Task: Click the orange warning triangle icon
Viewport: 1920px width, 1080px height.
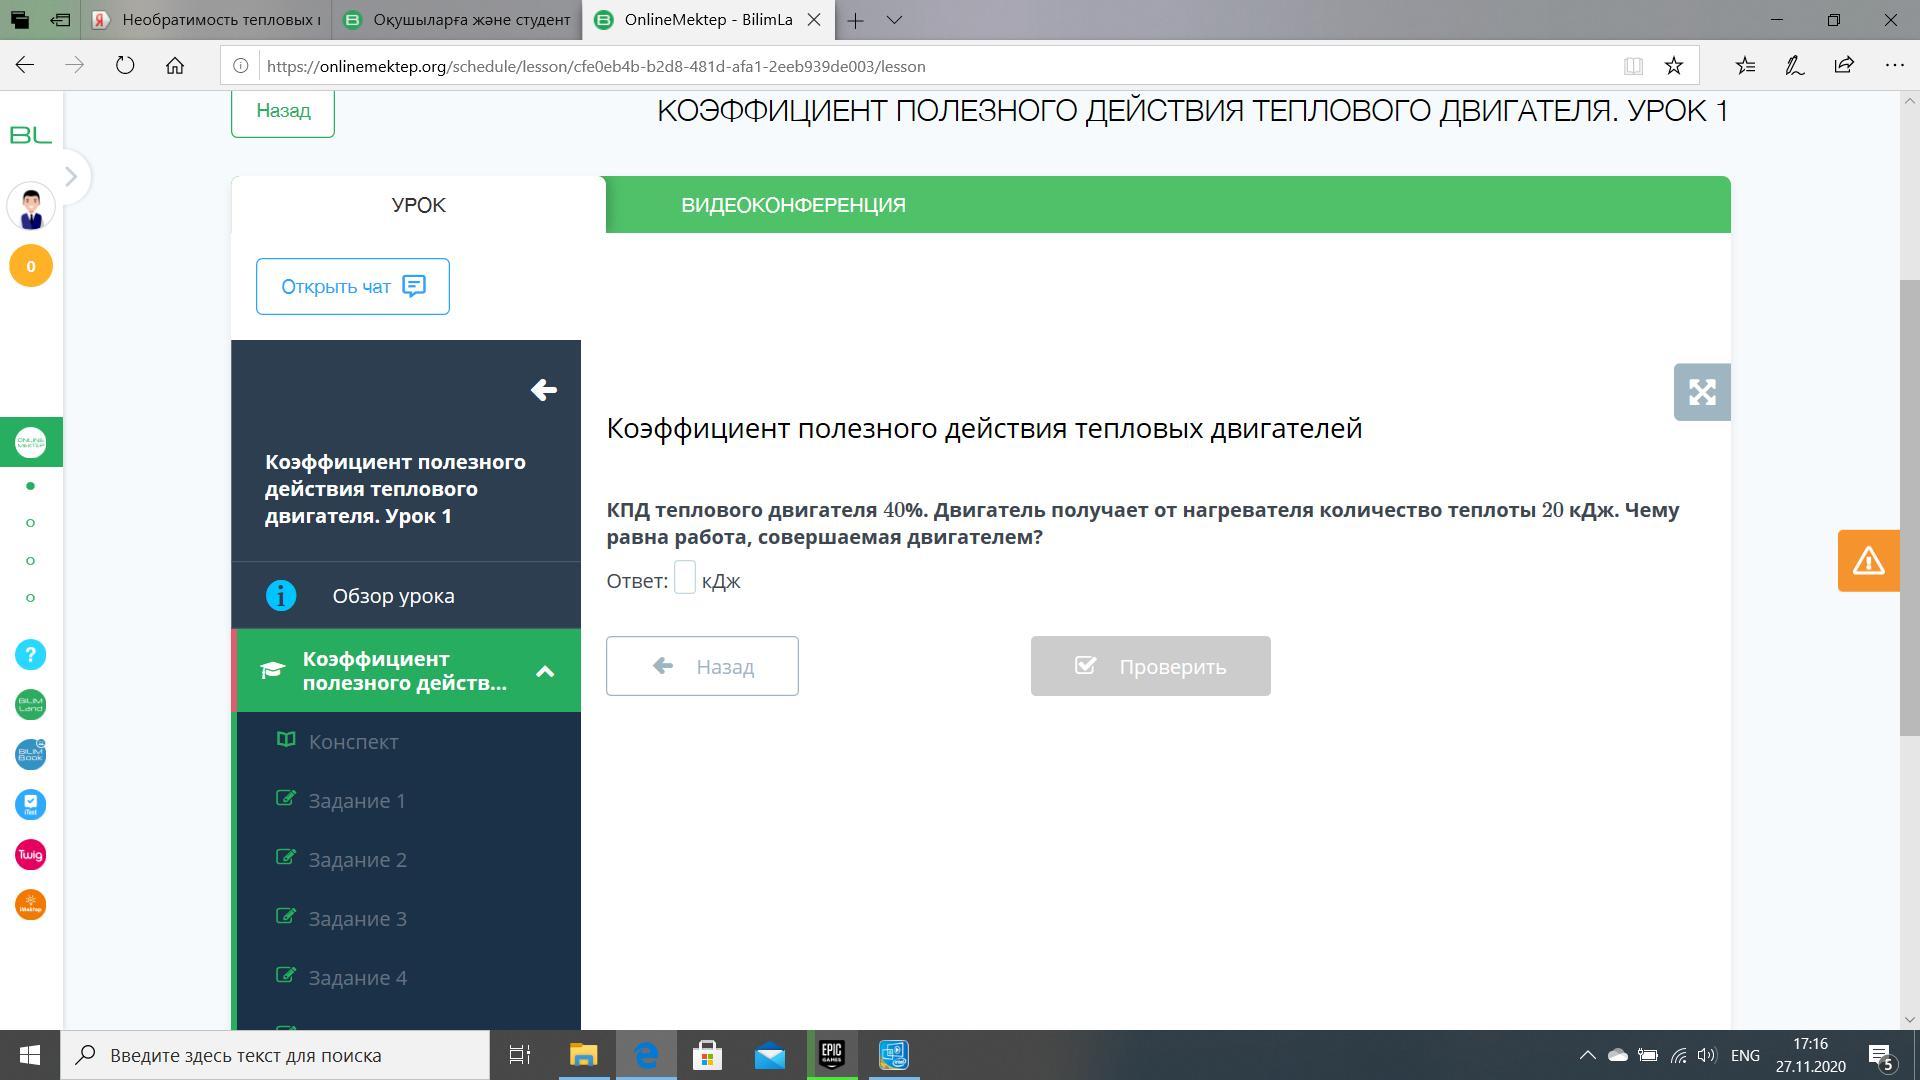Action: pyautogui.click(x=1868, y=561)
